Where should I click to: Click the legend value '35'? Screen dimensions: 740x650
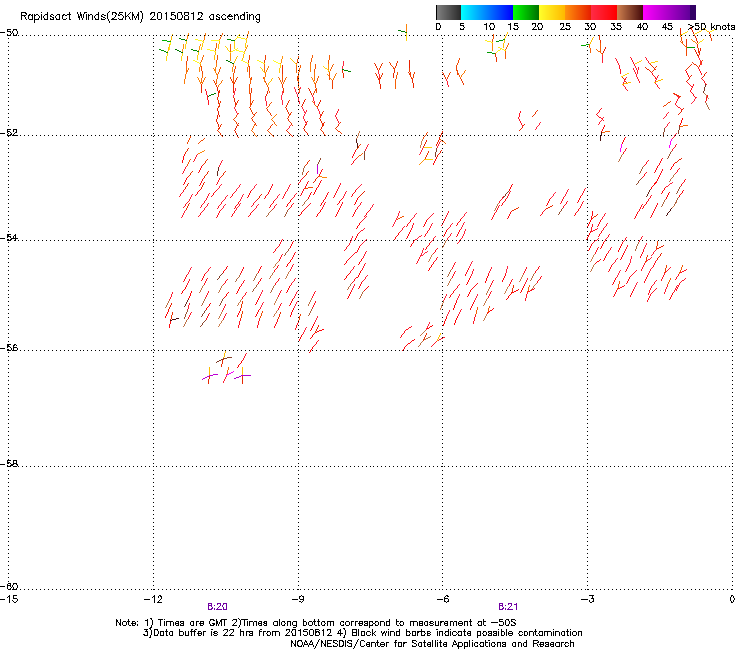coord(616,27)
